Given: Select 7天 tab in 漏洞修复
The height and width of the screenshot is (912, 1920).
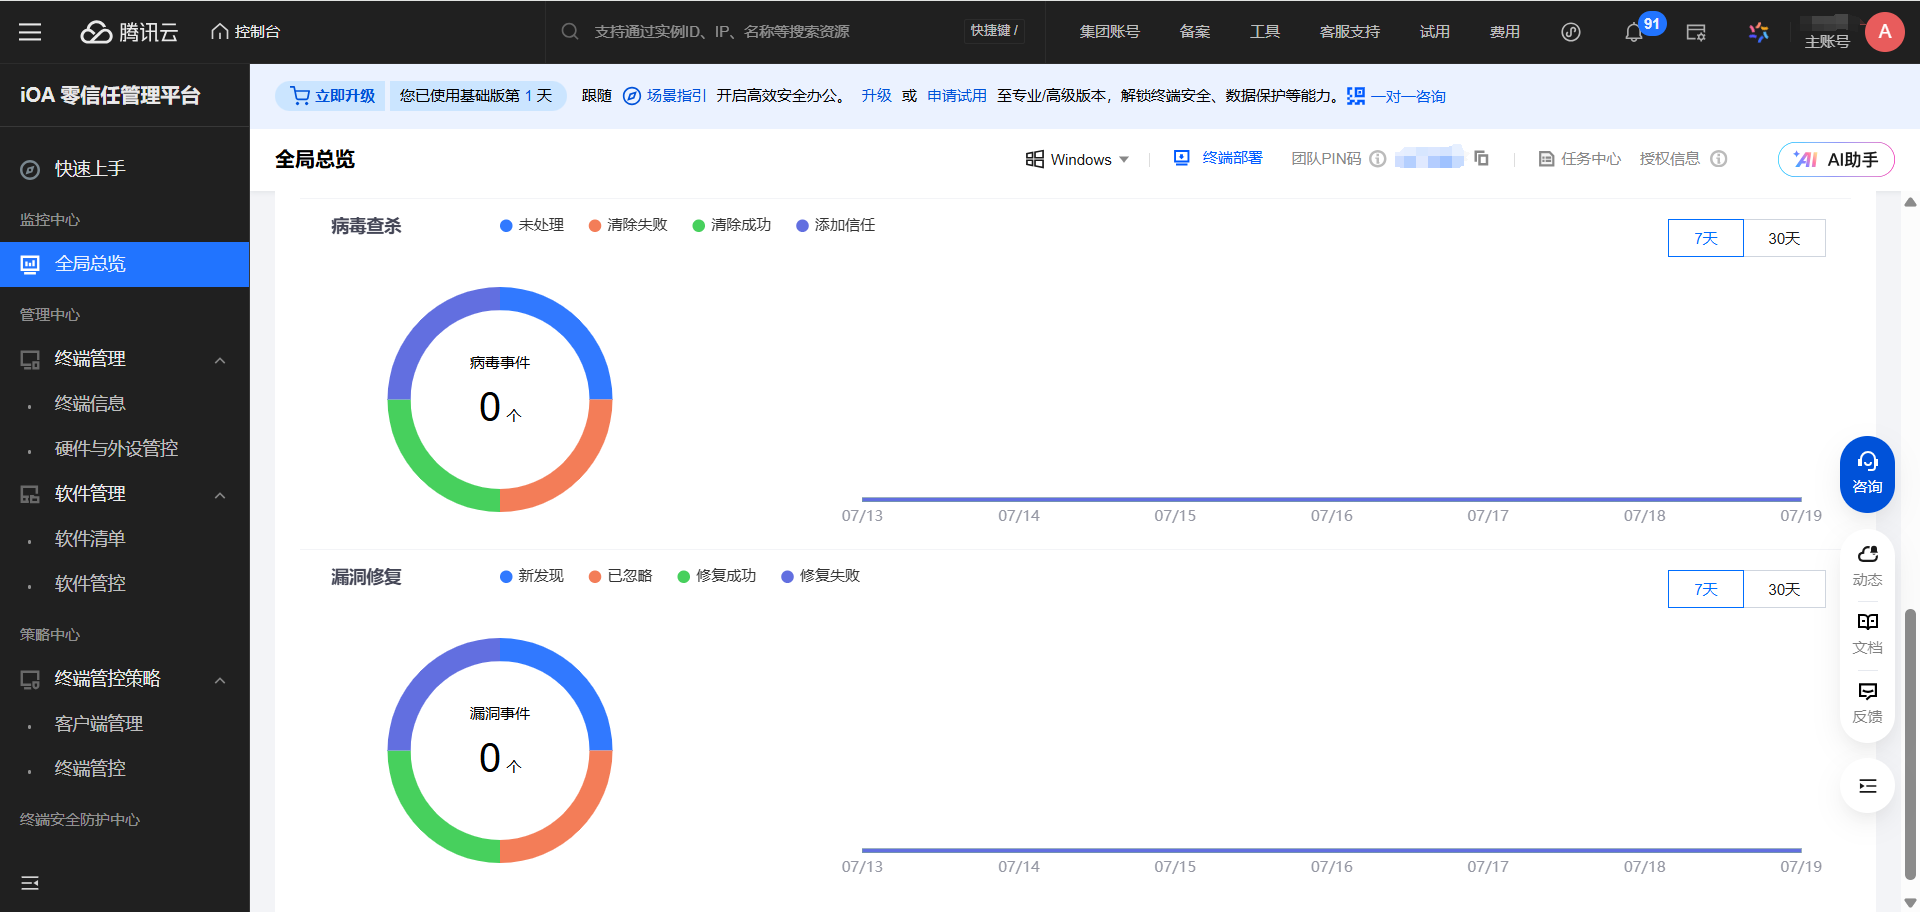Looking at the screenshot, I should pyautogui.click(x=1706, y=589).
